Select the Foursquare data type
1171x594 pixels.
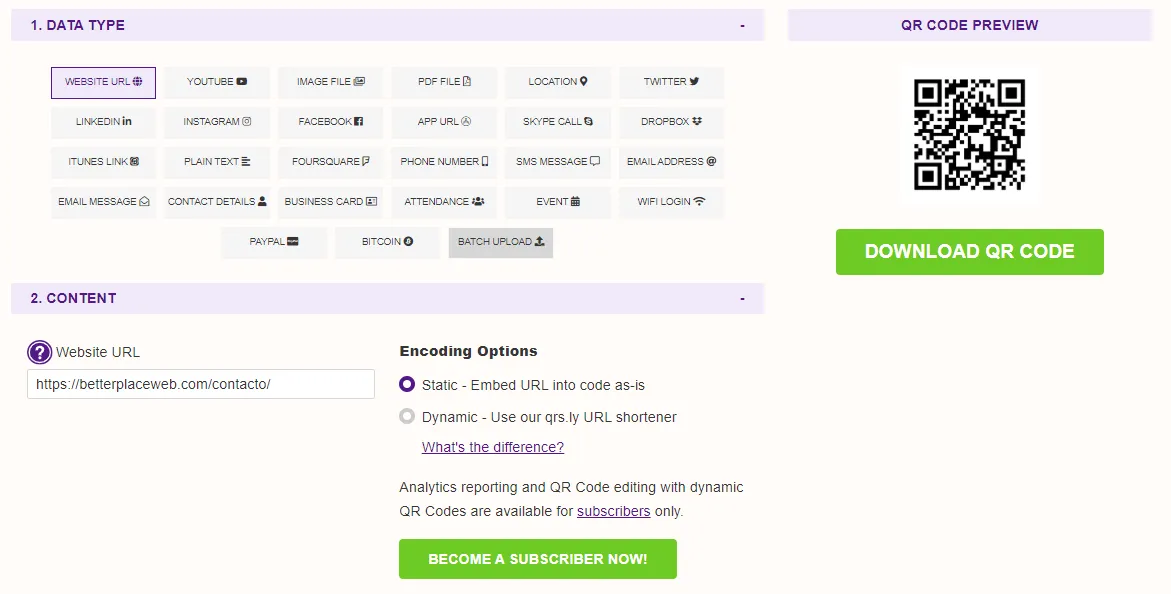point(330,162)
